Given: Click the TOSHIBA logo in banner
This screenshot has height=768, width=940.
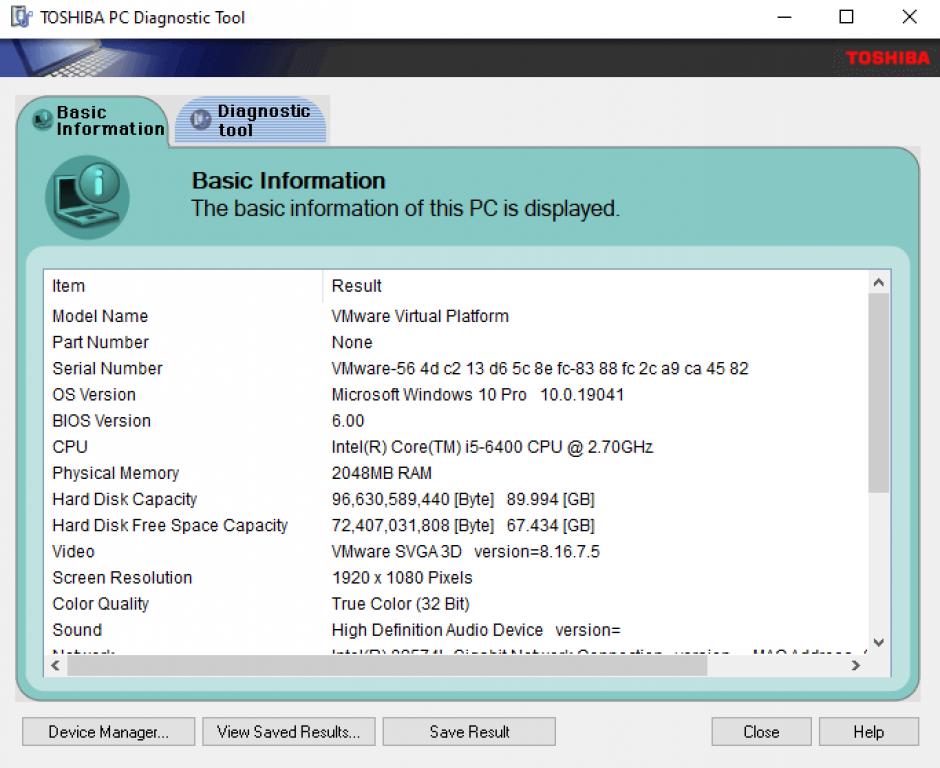Looking at the screenshot, I should [x=887, y=58].
